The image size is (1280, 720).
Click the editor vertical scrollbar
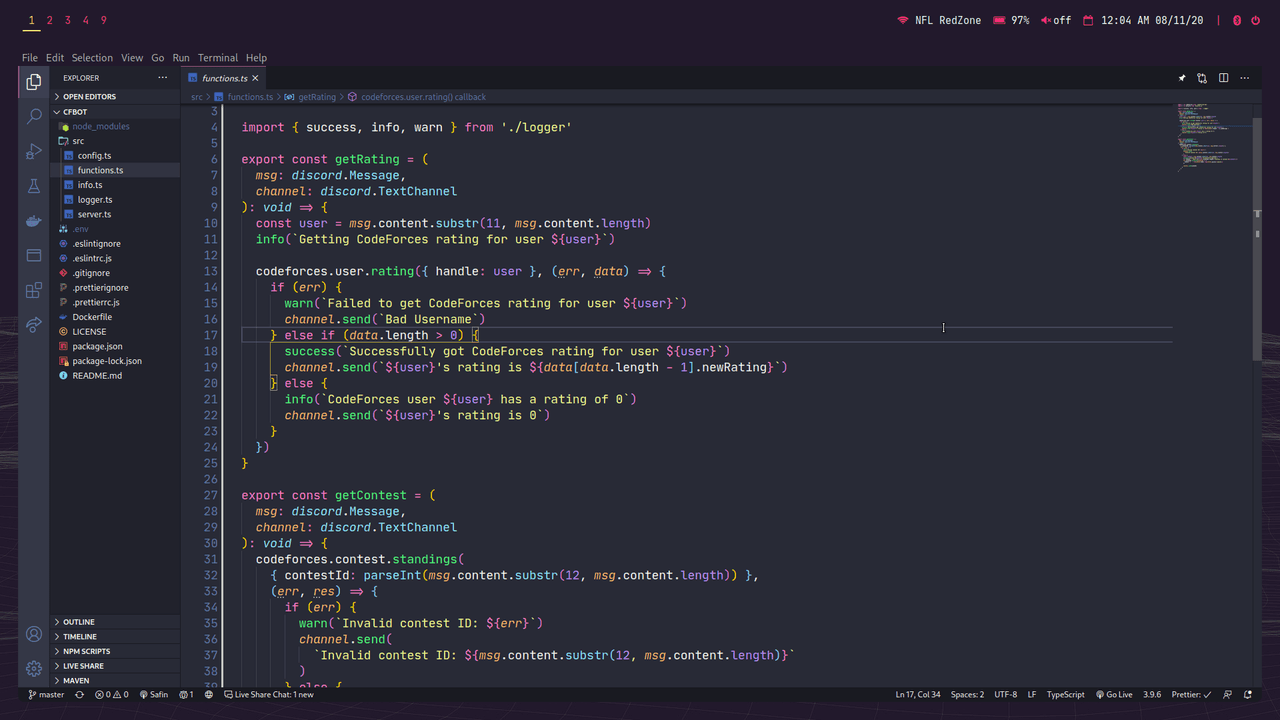[x=1258, y=285]
